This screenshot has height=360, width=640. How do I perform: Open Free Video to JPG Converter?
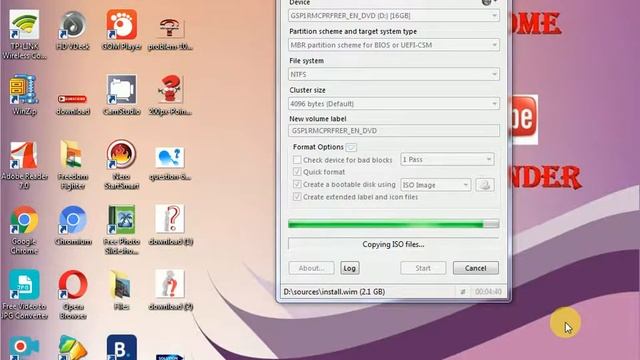tap(24, 295)
